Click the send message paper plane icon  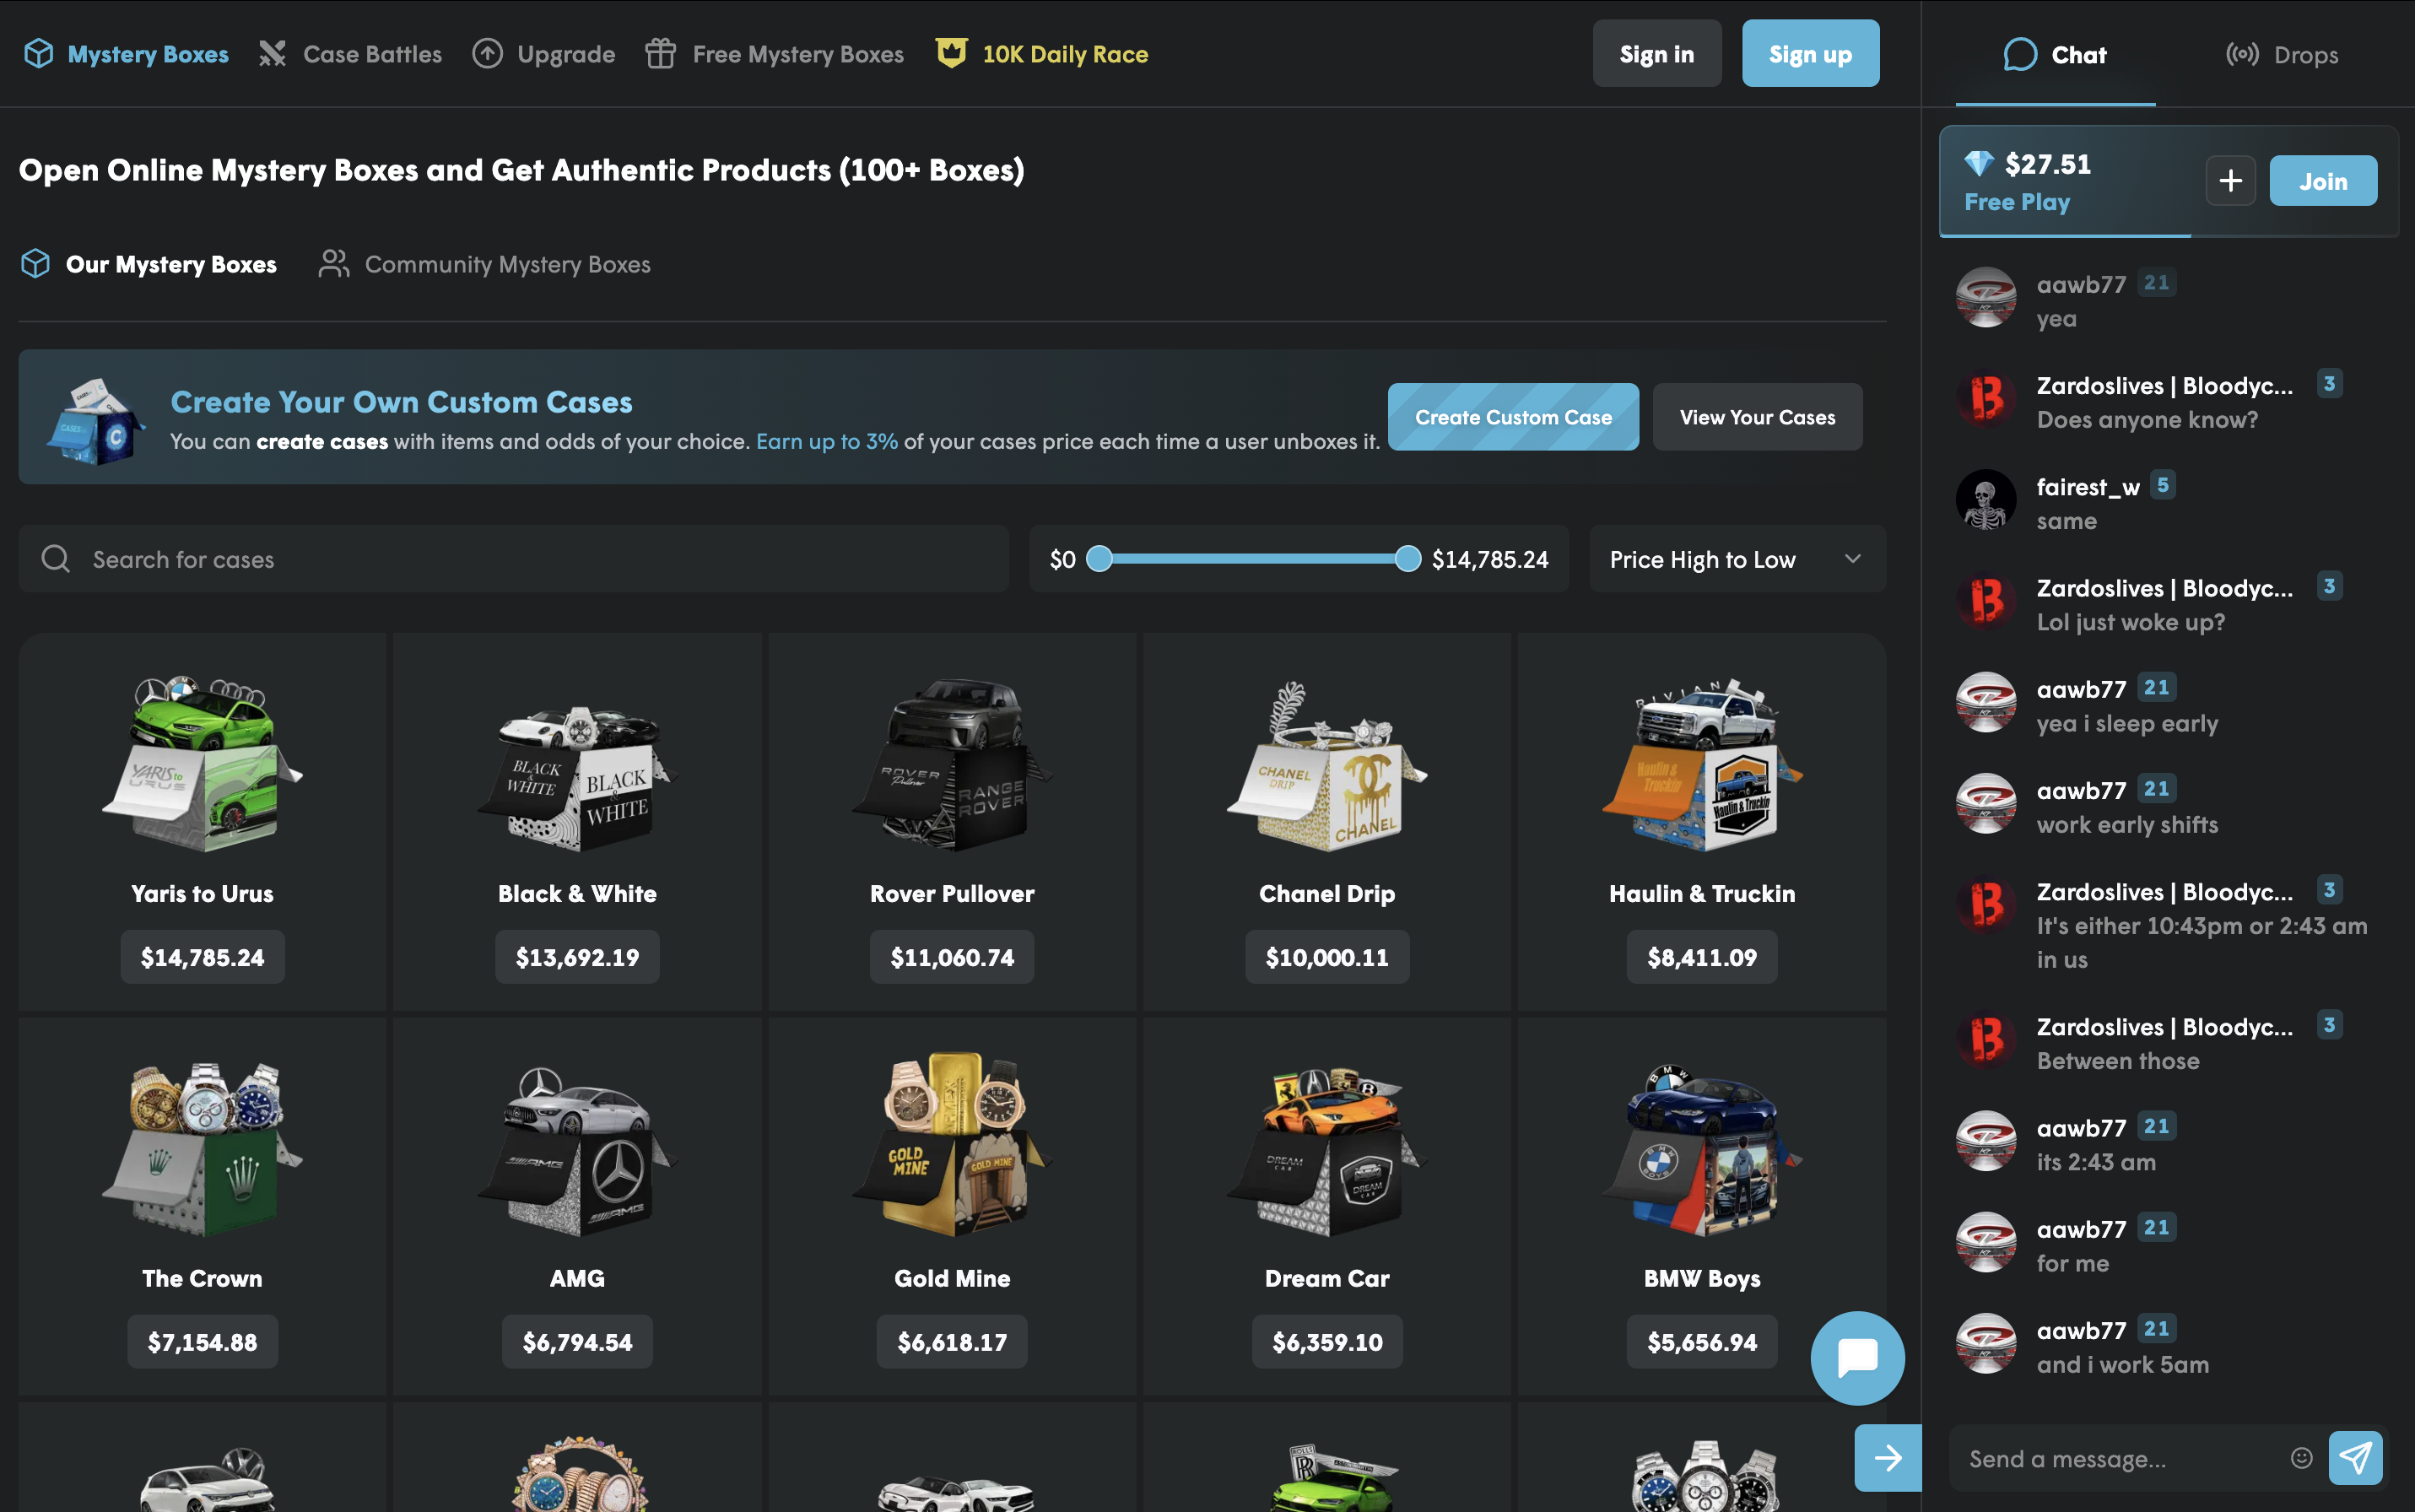[2355, 1458]
